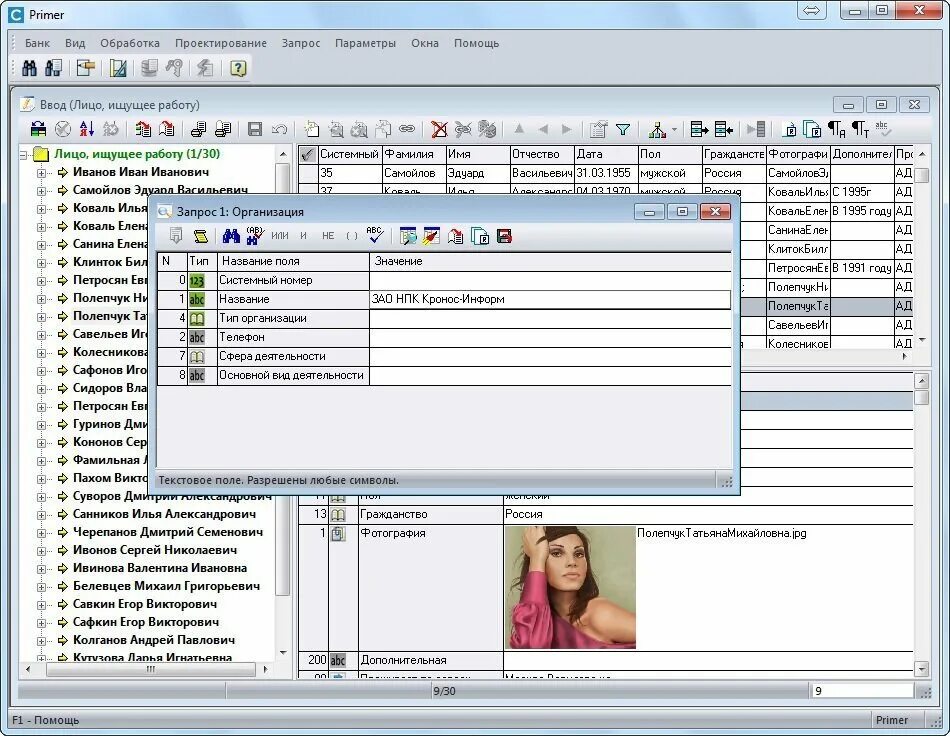The width and height of the screenshot is (950, 736).
Task: Open the Помощь menu
Action: (x=476, y=43)
